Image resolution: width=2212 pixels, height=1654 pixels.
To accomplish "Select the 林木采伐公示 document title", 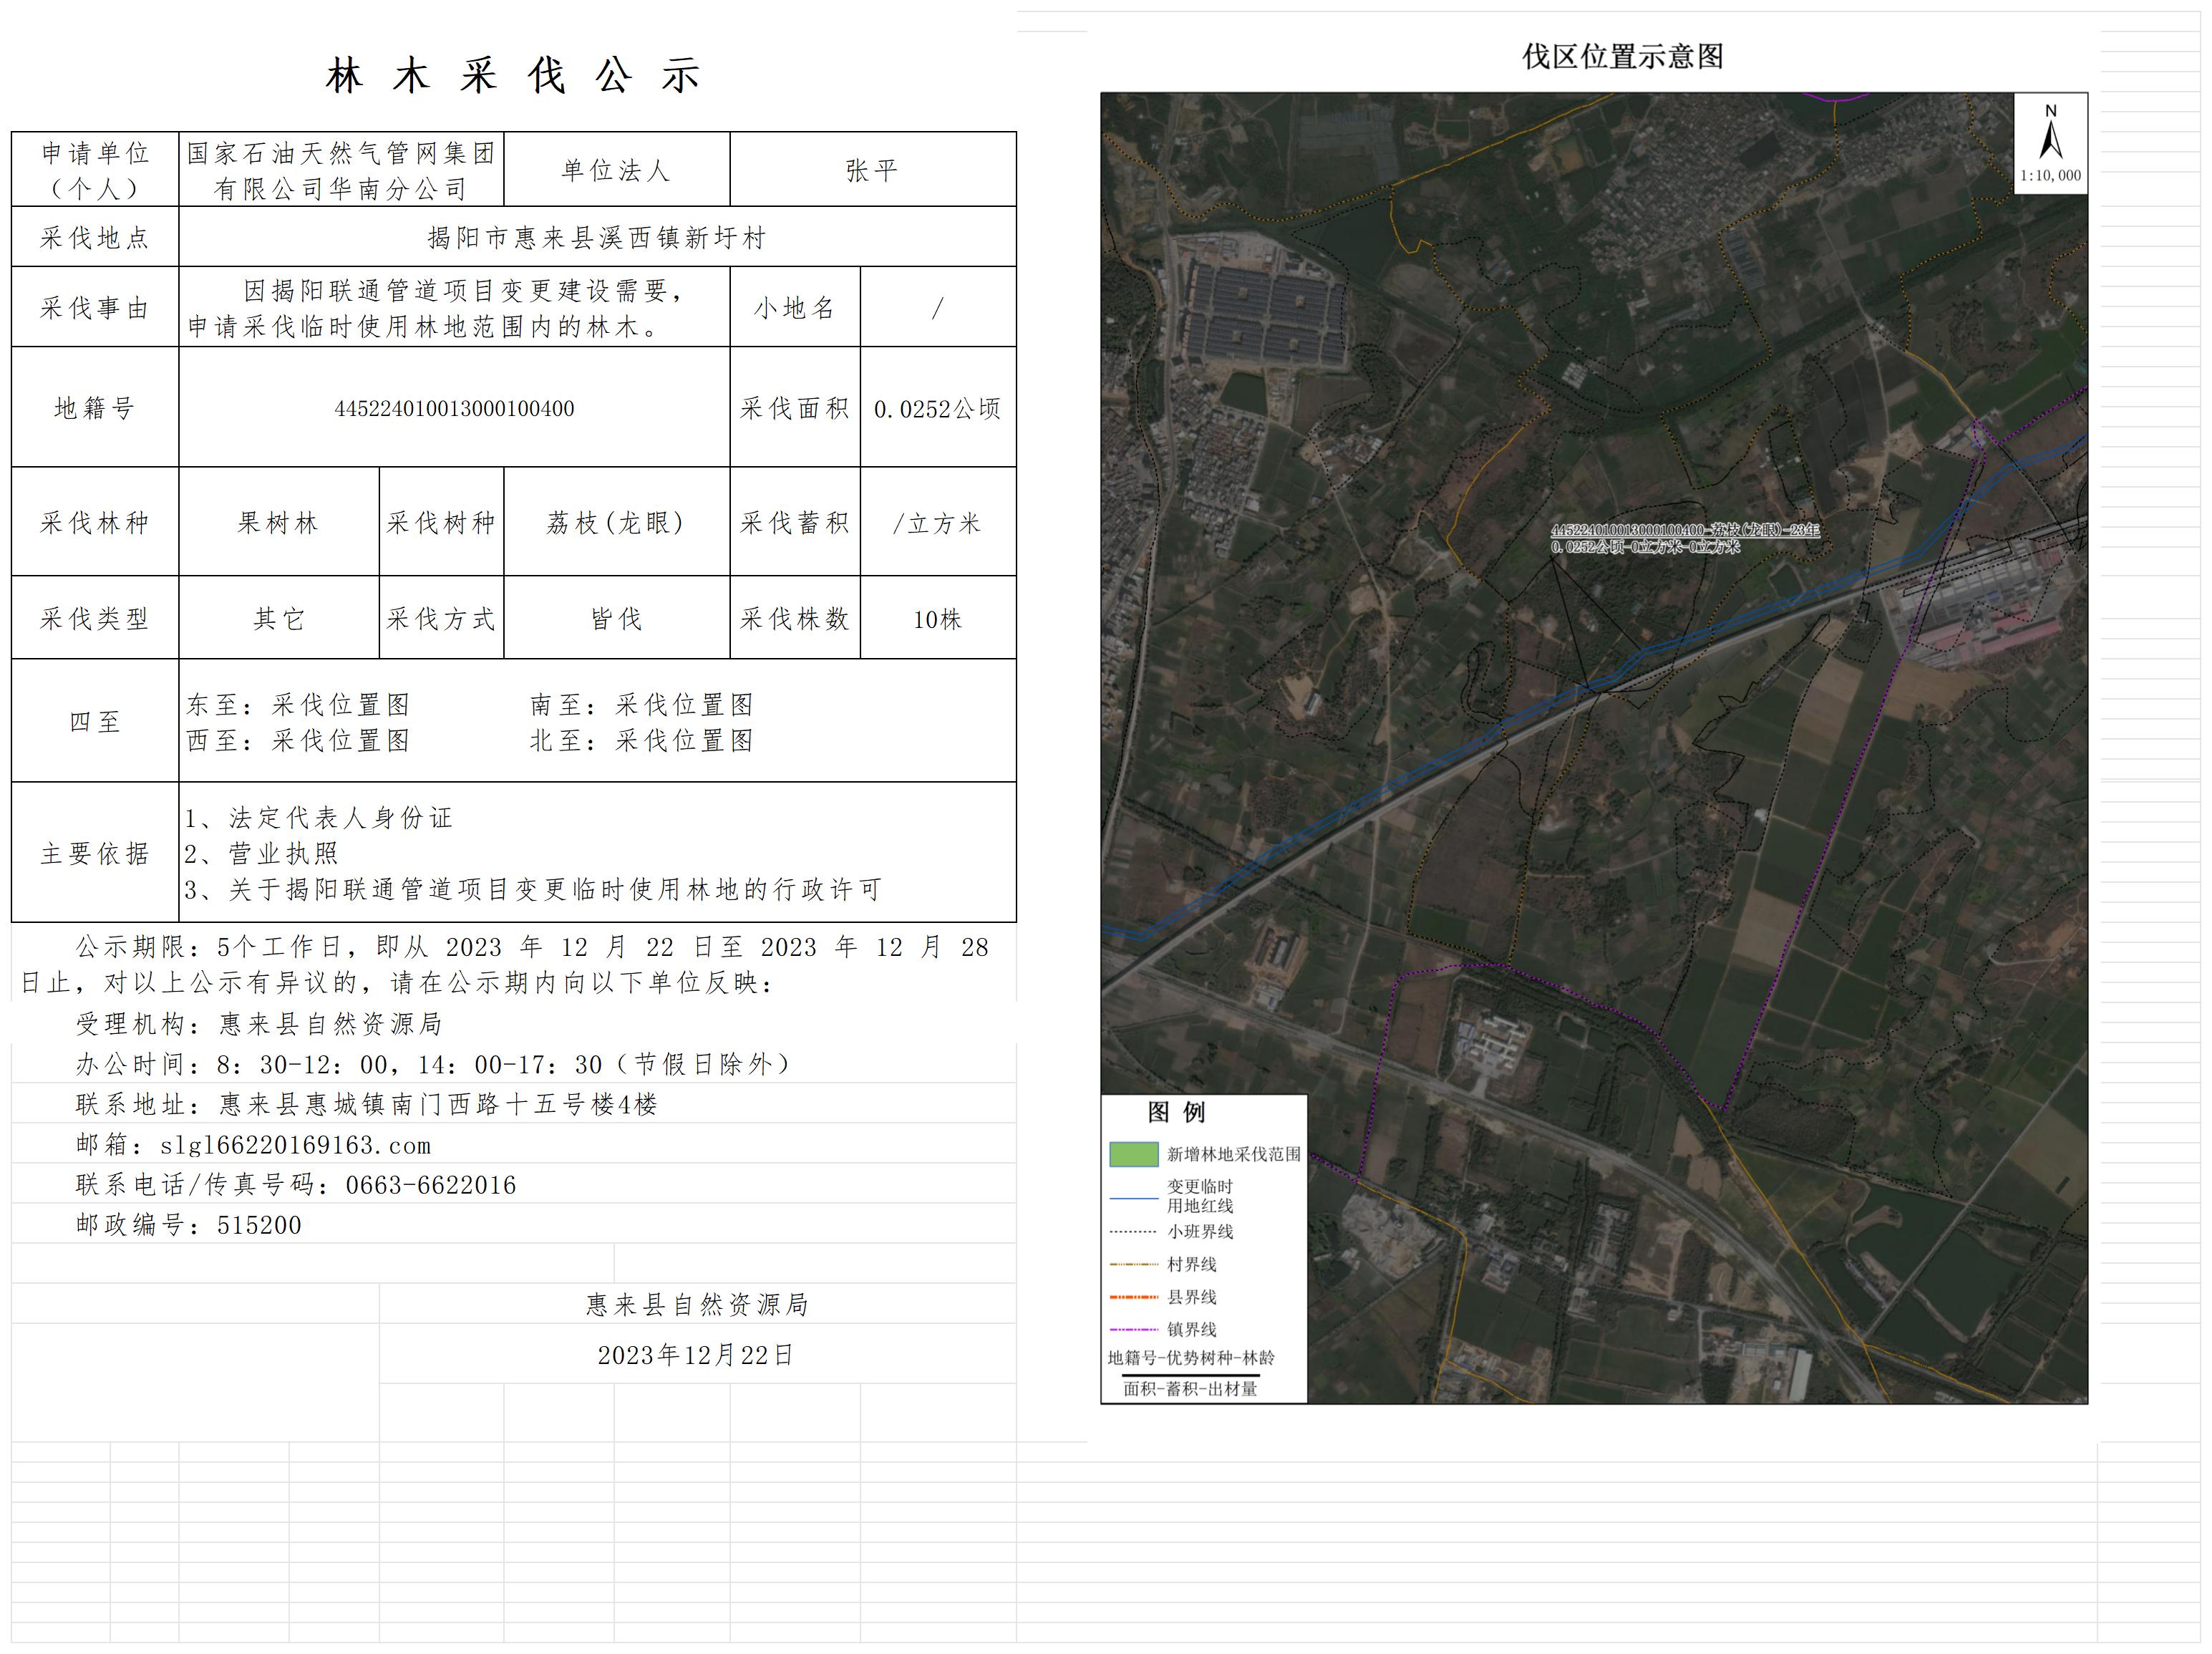I will [513, 76].
